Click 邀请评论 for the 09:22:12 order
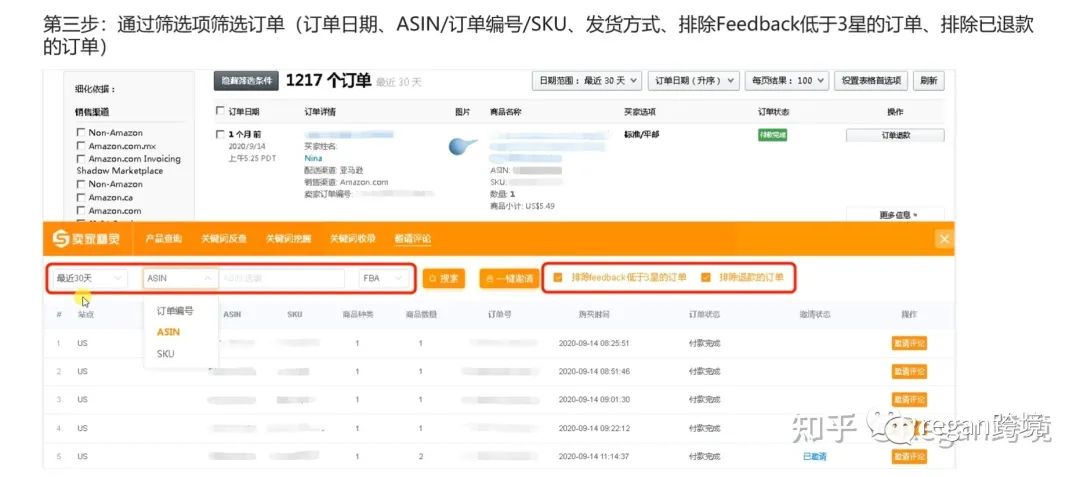The image size is (1080, 477). coord(909,428)
